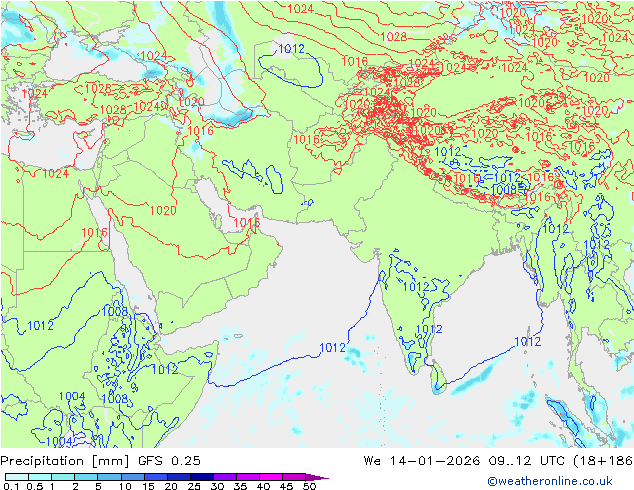This screenshot has width=634, height=490.
Task: Click the 1024 label south of Mediterranean Sea
Action: [55, 174]
